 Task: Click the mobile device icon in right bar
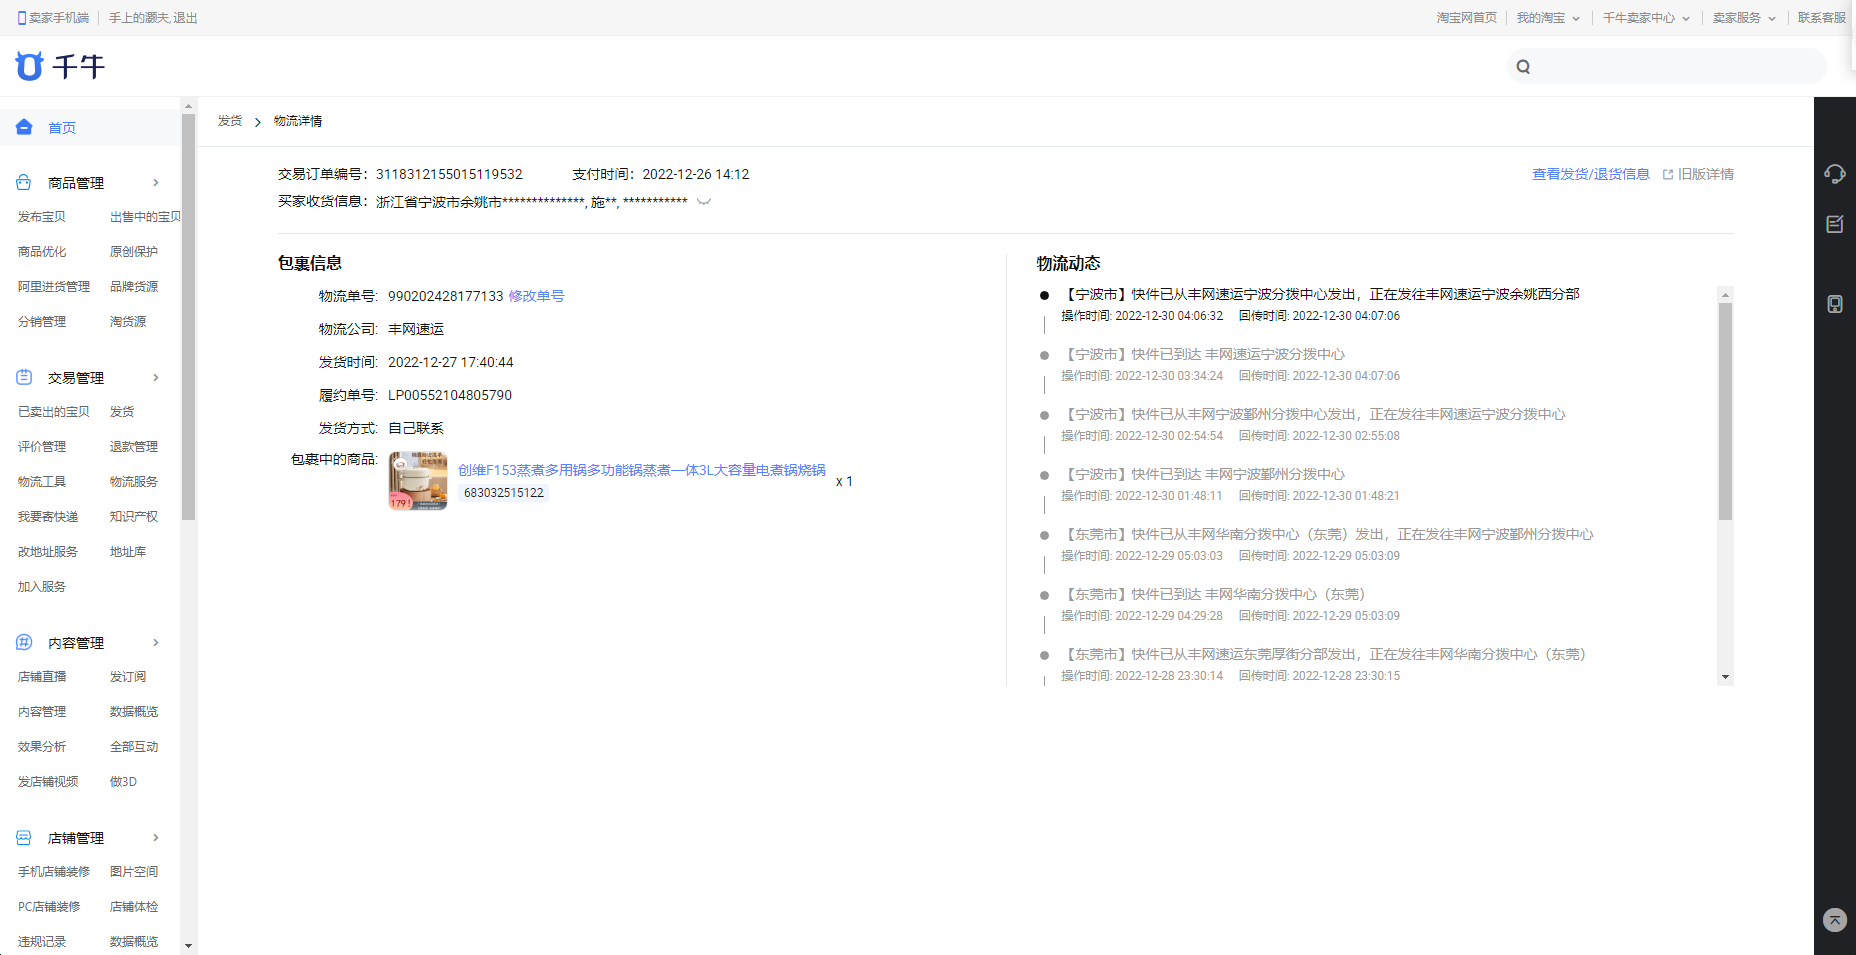(x=1834, y=304)
